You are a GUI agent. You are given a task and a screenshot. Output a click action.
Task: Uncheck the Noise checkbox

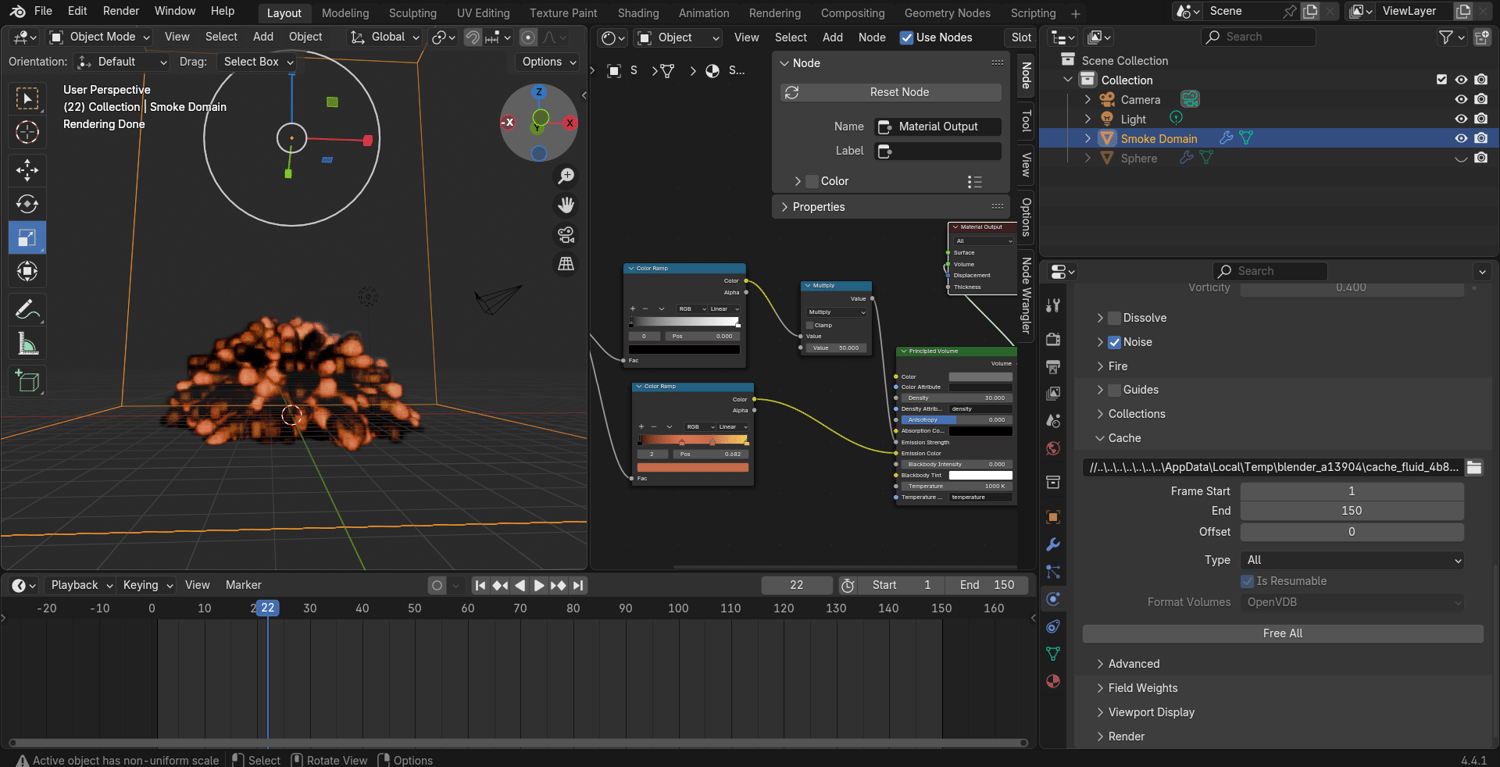(x=1114, y=342)
